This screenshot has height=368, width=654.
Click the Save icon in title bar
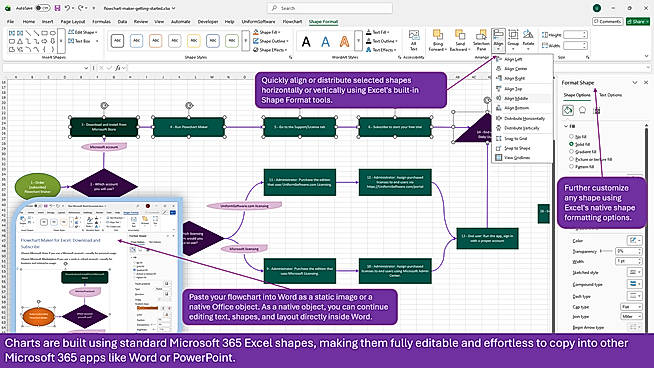pyautogui.click(x=57, y=8)
